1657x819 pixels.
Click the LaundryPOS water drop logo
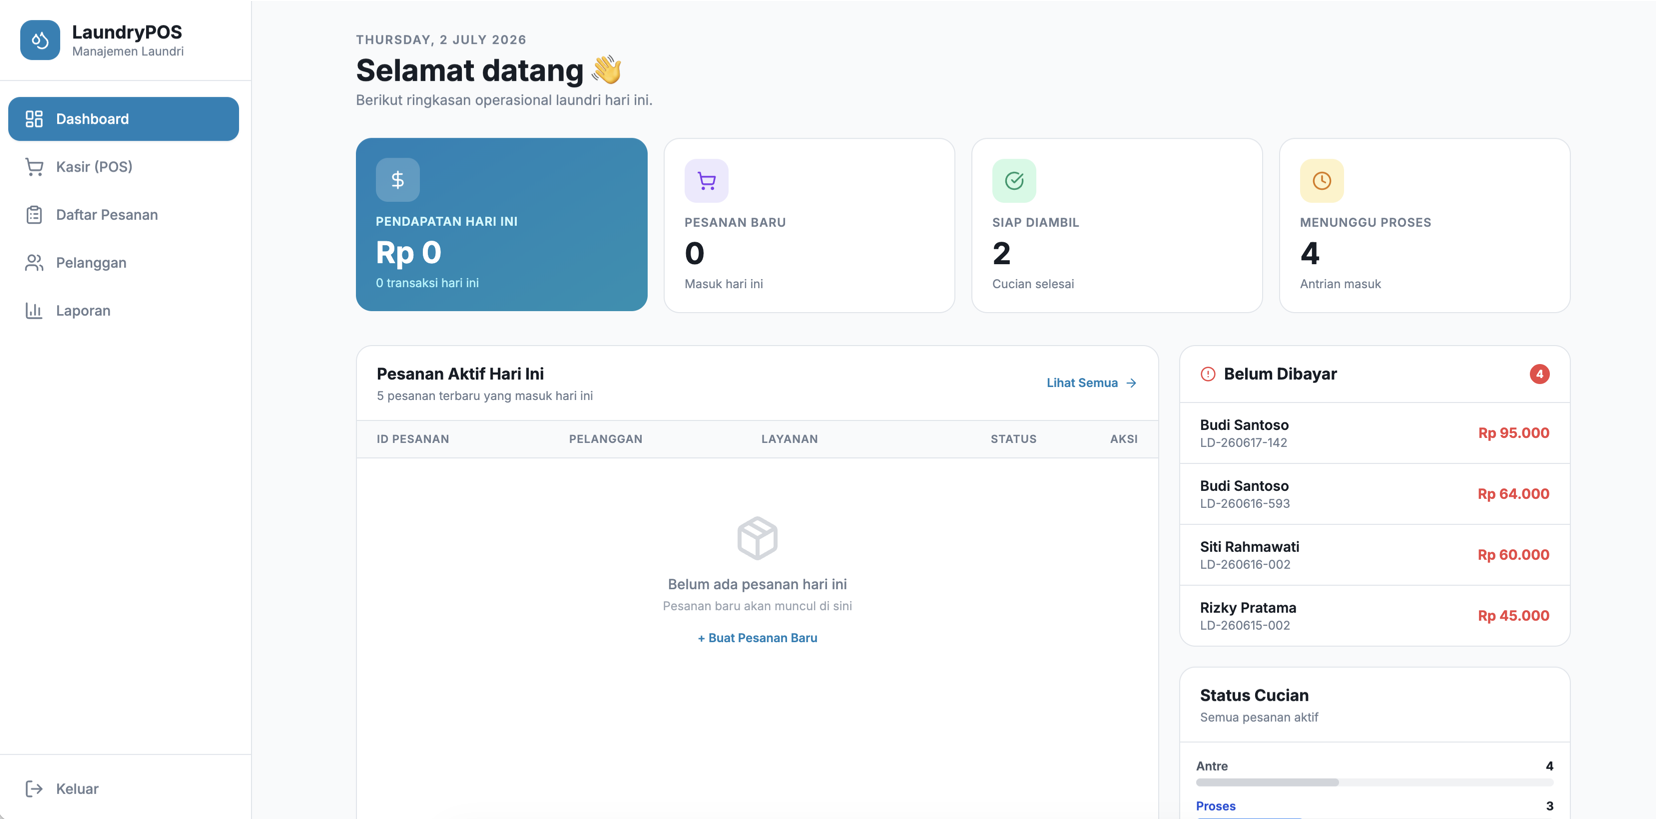[40, 40]
